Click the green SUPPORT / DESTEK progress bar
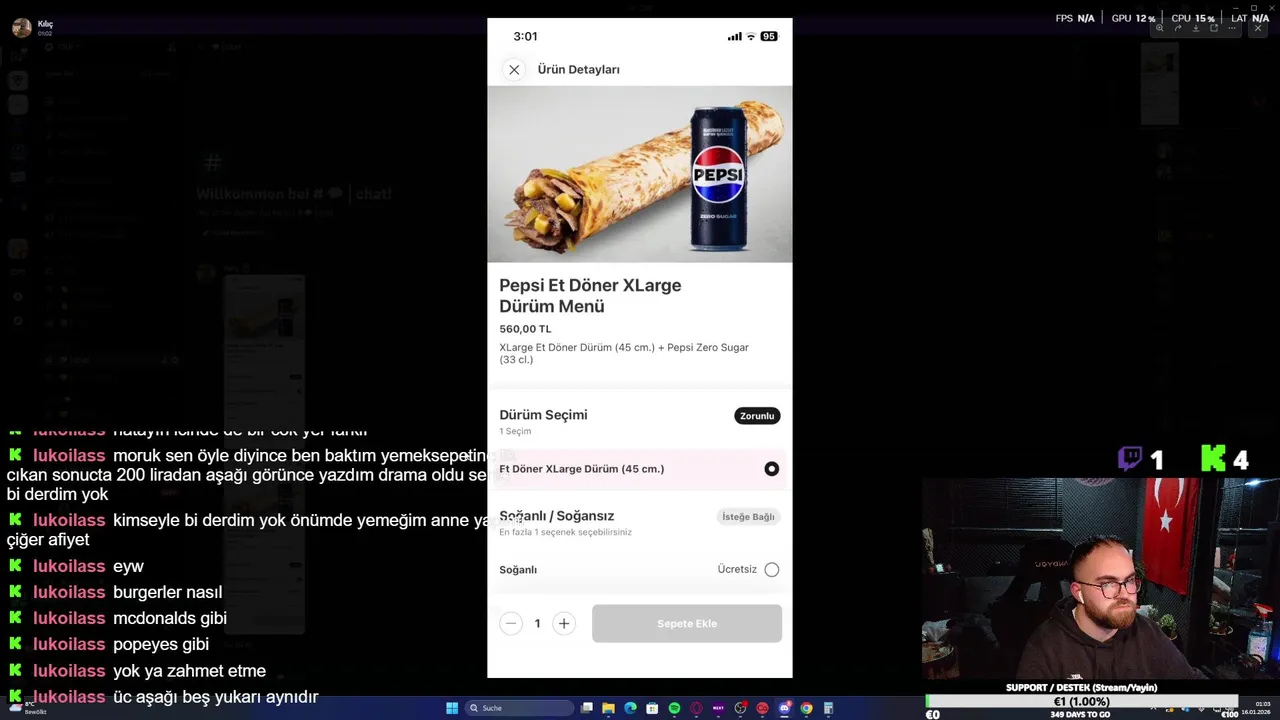 pos(1082,702)
